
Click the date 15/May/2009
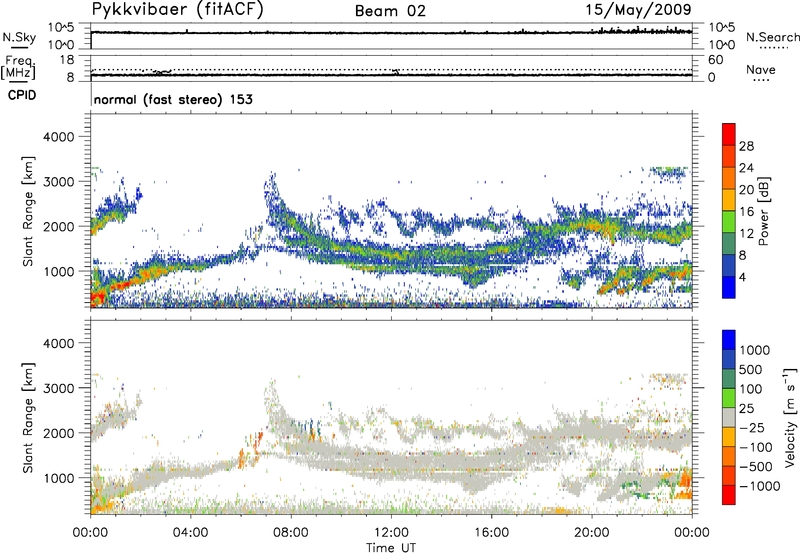[638, 9]
